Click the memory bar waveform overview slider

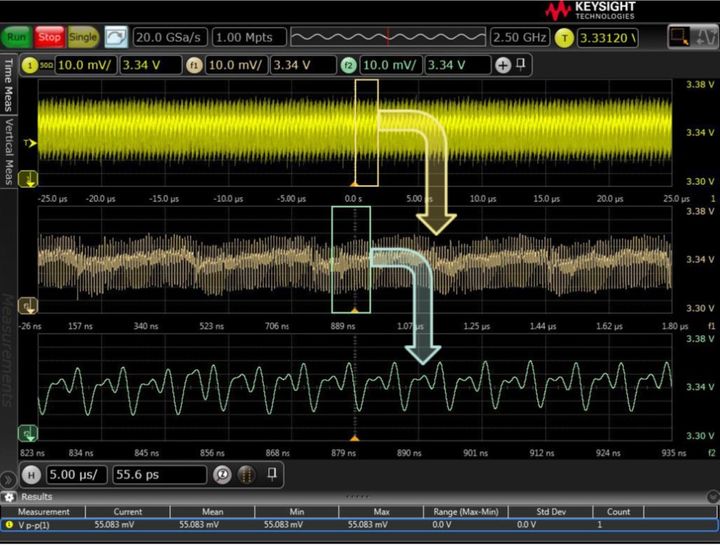(x=388, y=38)
